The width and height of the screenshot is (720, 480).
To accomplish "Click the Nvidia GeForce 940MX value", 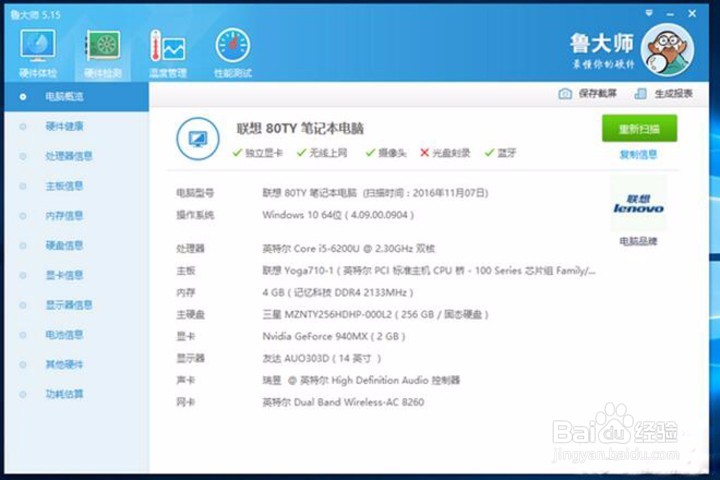I will (x=334, y=337).
